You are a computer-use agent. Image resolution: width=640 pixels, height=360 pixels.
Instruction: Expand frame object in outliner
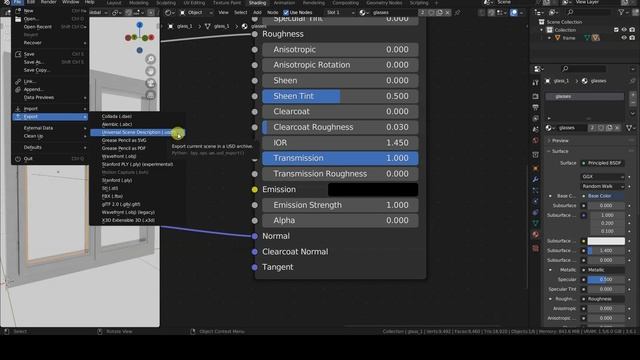click(549, 38)
